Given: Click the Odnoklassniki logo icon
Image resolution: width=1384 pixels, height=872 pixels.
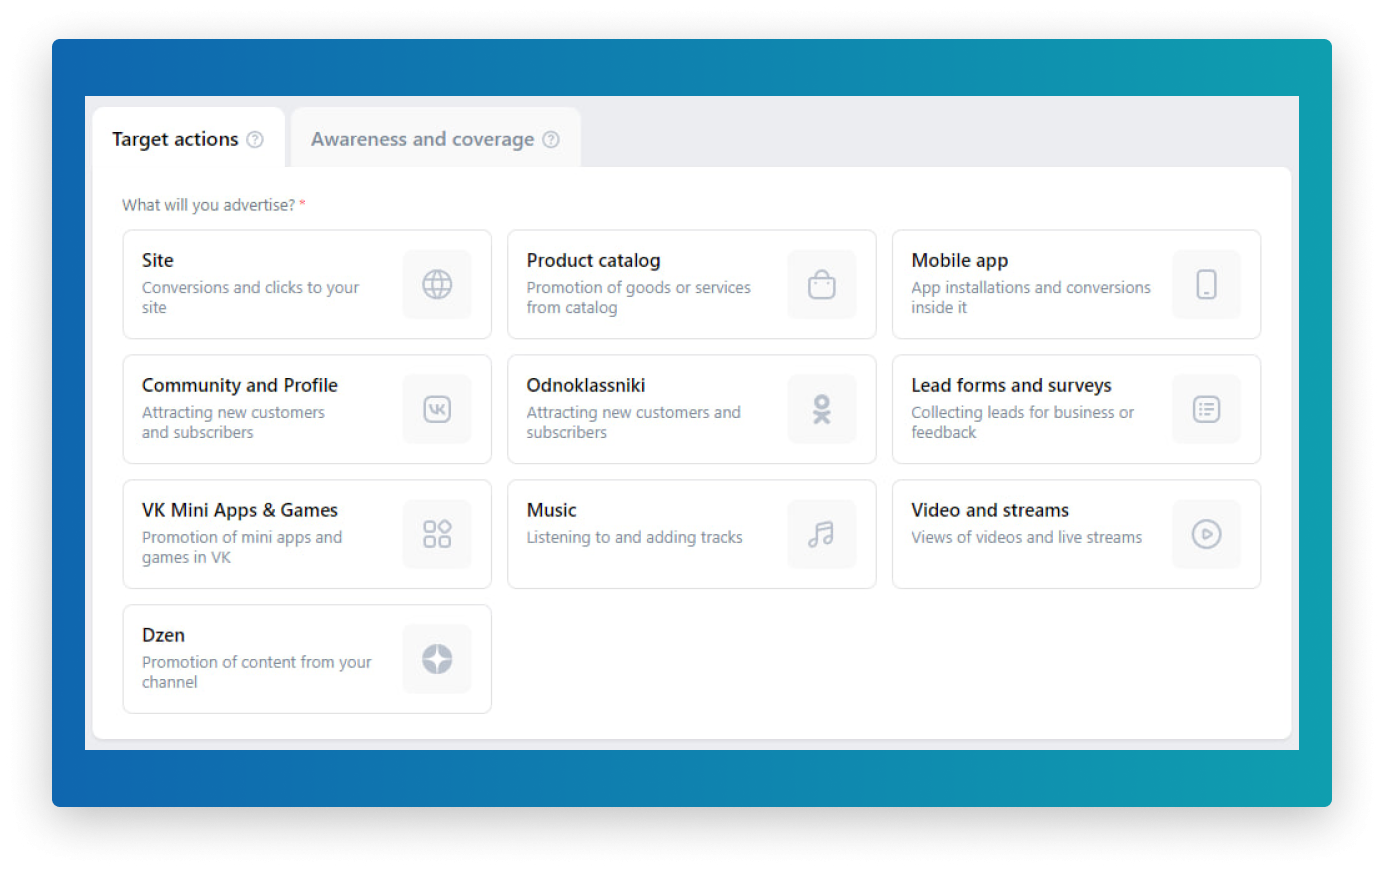Looking at the screenshot, I should [x=821, y=409].
